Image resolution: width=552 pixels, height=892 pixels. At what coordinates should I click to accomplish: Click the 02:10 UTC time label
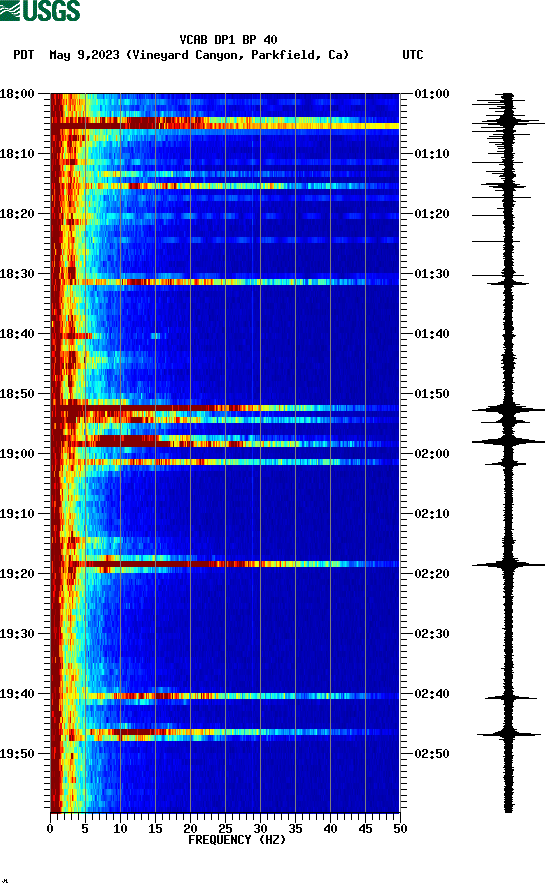click(432, 514)
